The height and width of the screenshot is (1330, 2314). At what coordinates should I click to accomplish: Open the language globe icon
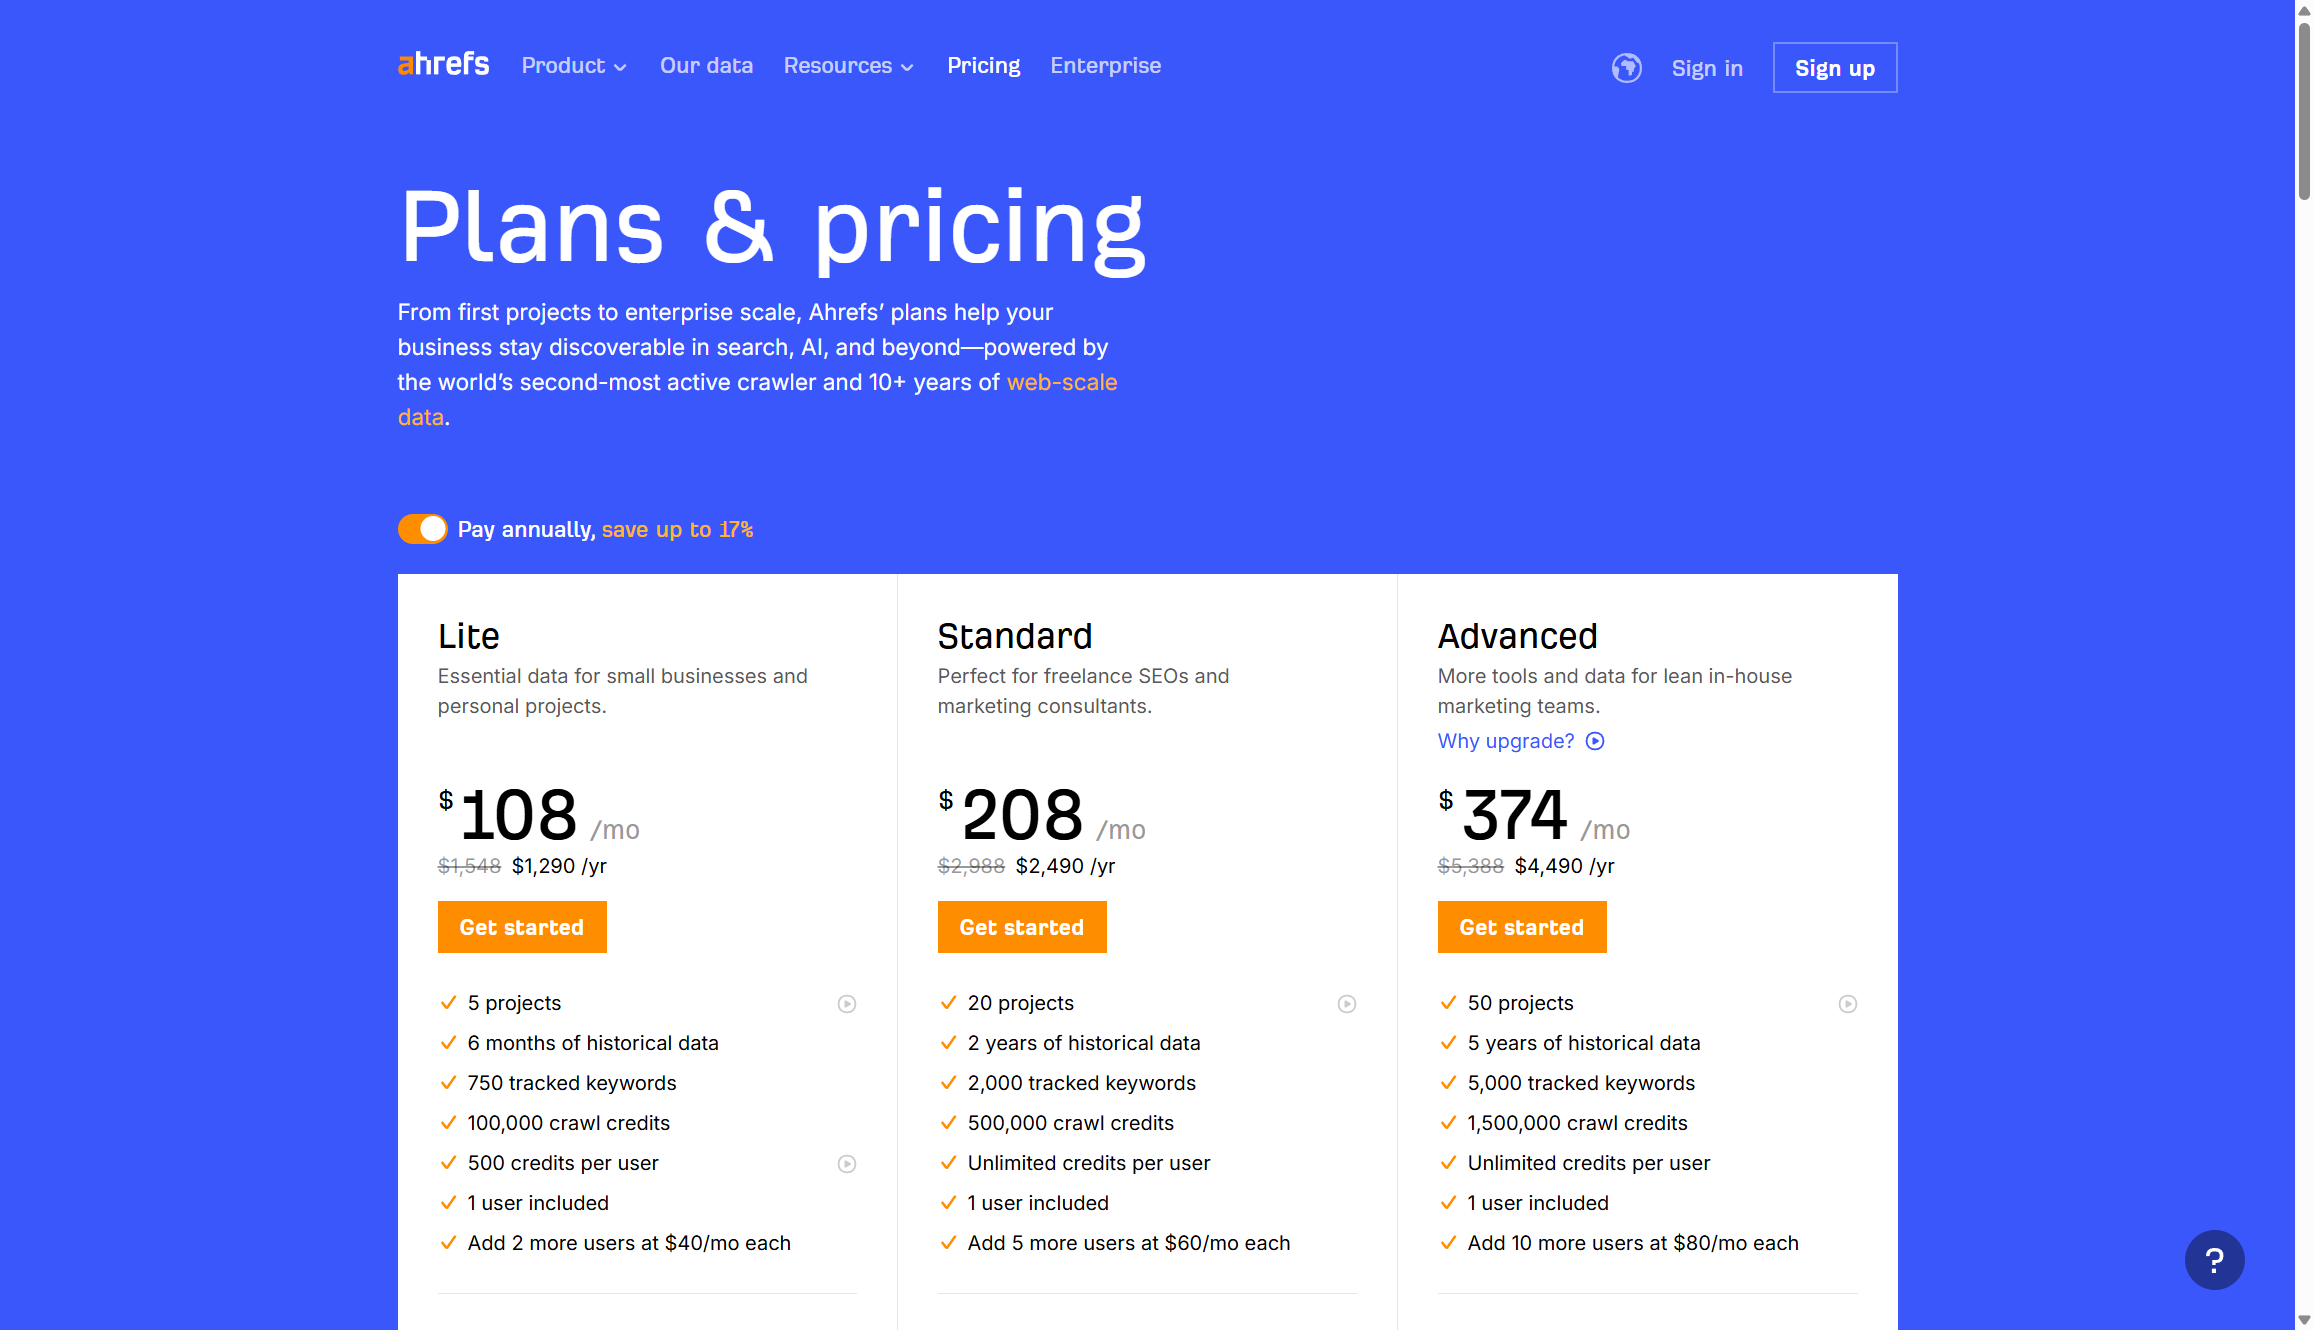tap(1627, 68)
